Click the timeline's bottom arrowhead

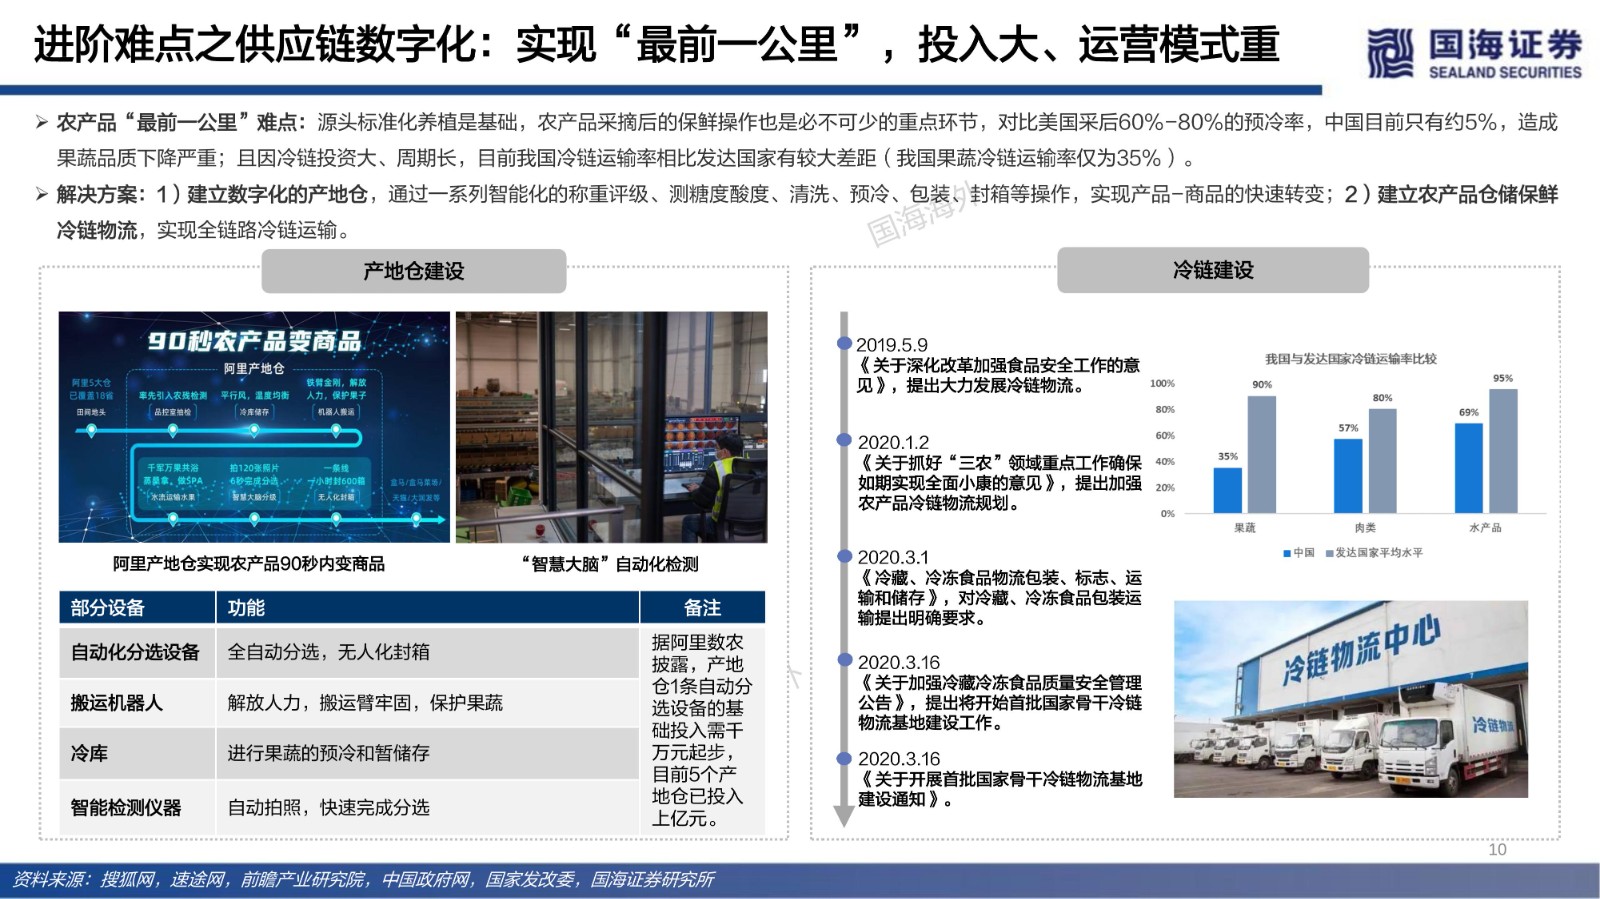(x=844, y=816)
